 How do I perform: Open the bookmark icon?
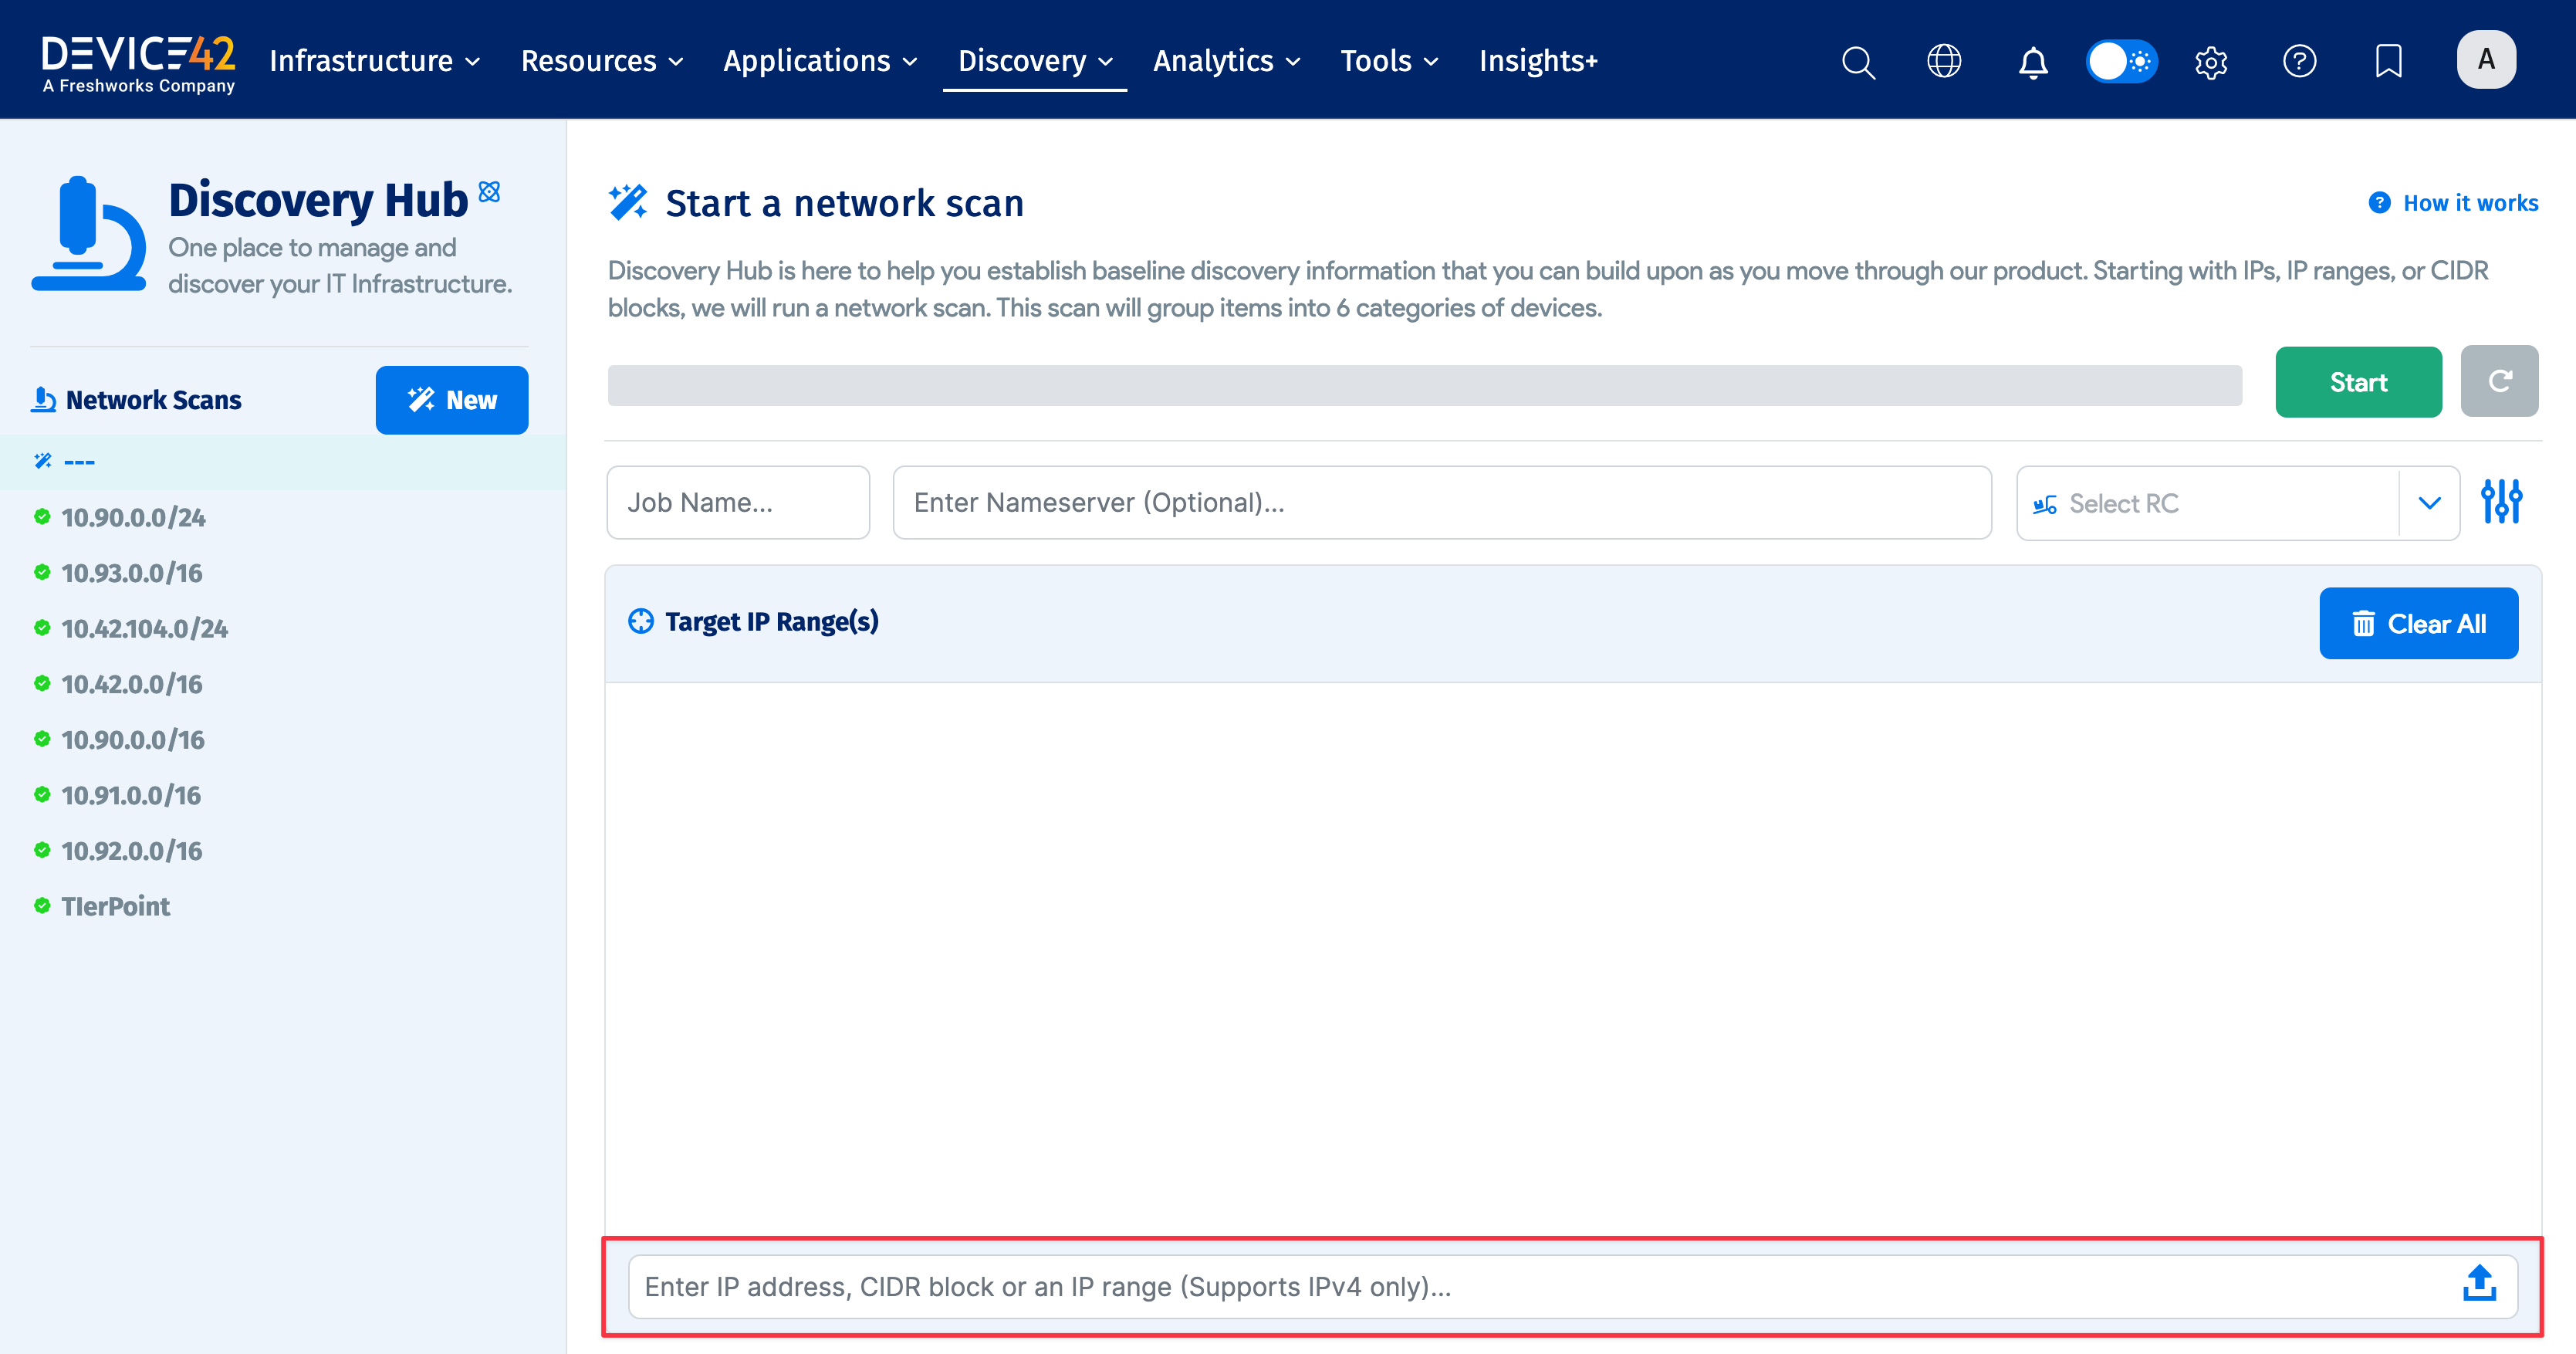coord(2388,61)
